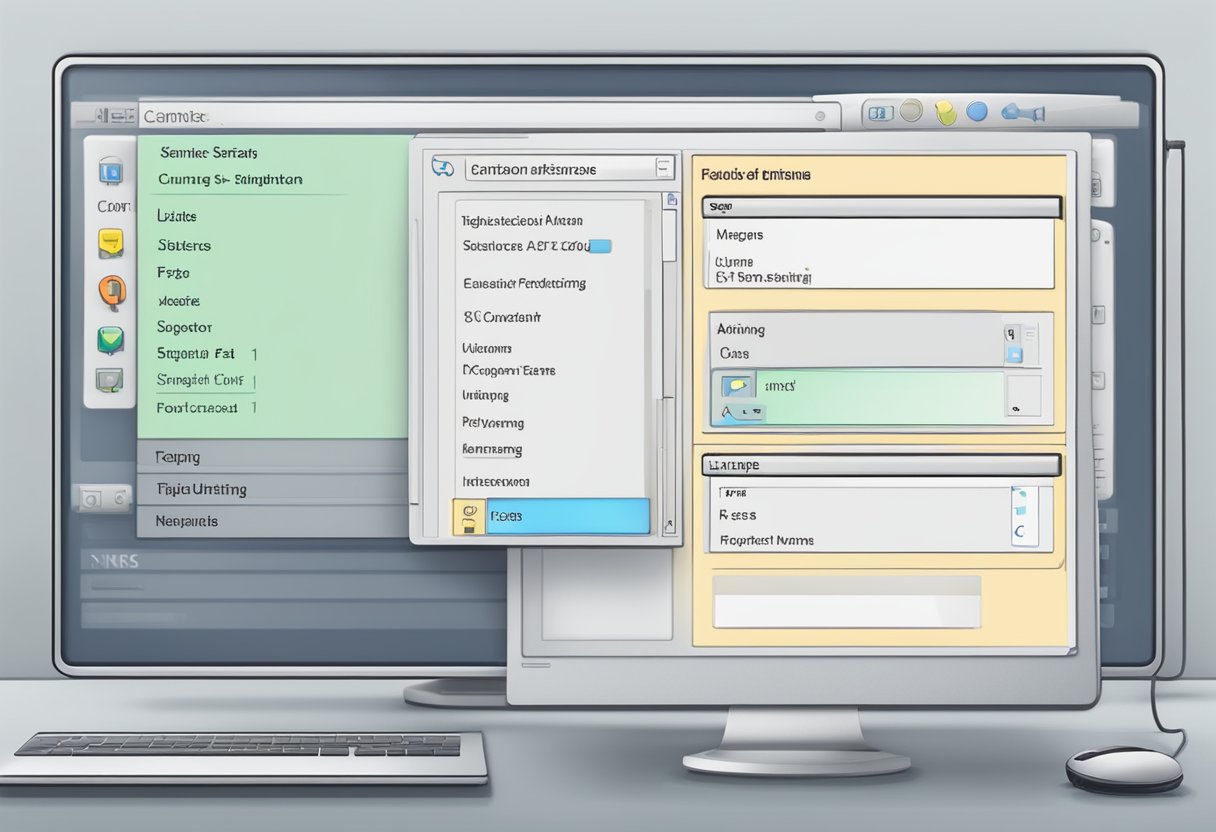1216x832 pixels.
Task: Open the 'Cantaon' combo box dropdown button
Action: (664, 168)
